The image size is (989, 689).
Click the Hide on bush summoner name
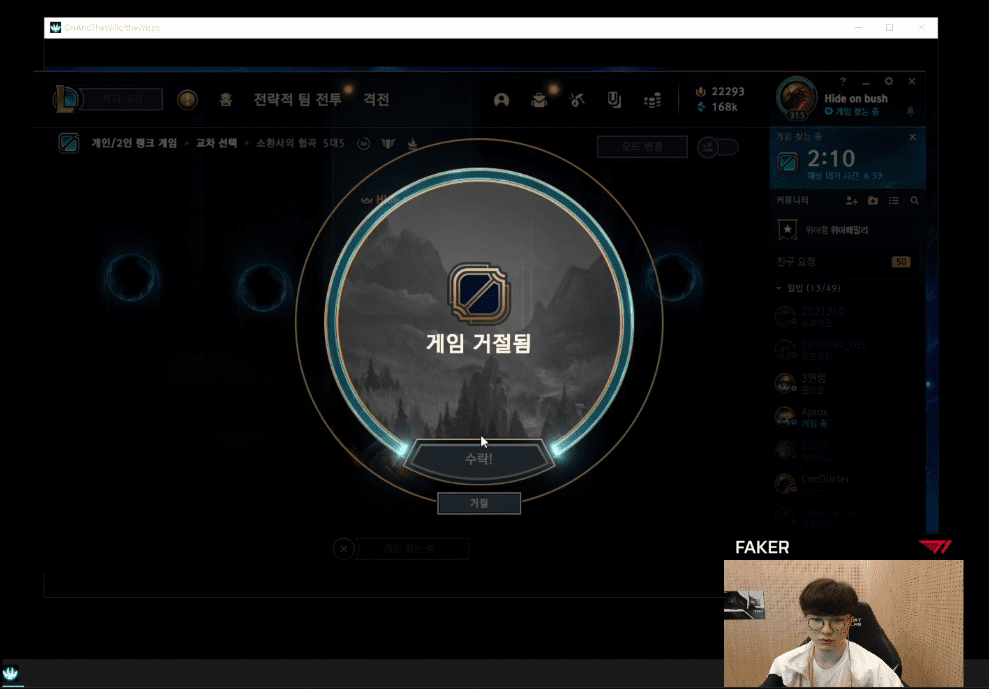[x=856, y=98]
